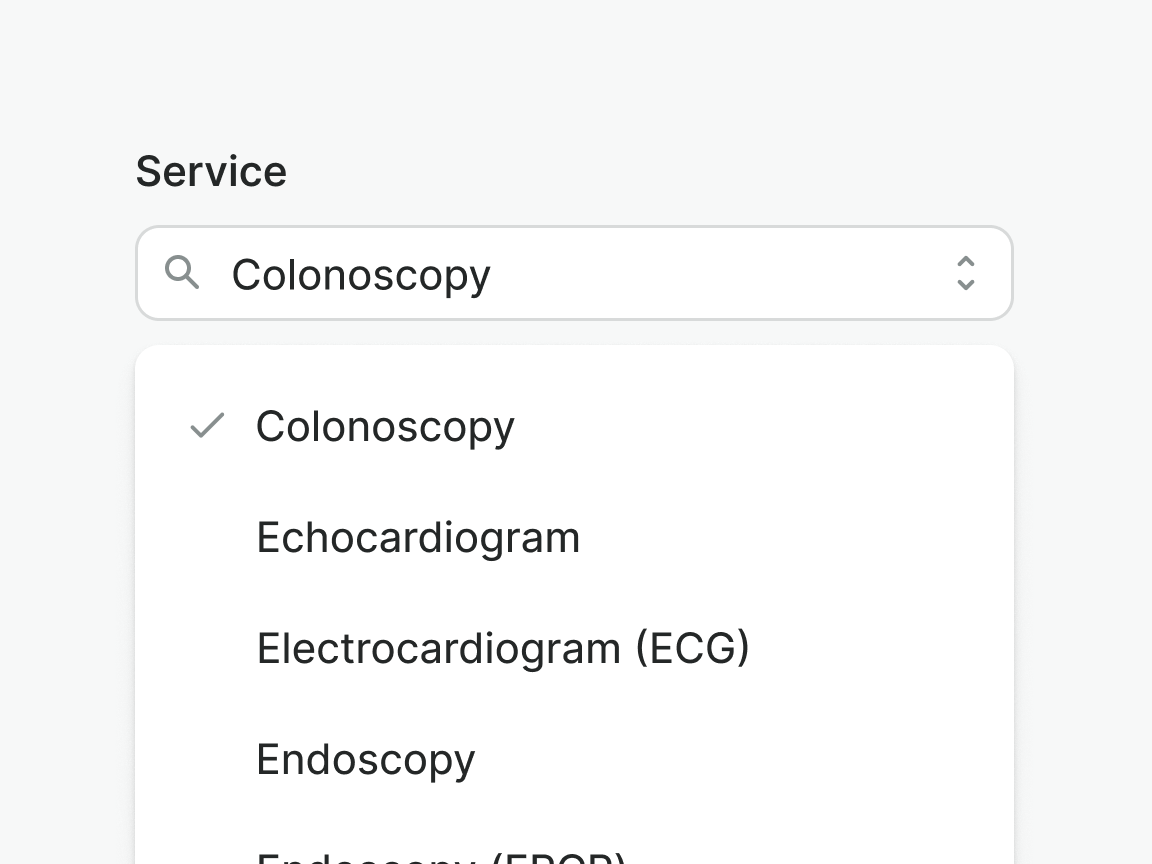Viewport: 1152px width, 864px height.
Task: Hit the sort-style arrows at combobox right edge
Action: click(x=965, y=273)
